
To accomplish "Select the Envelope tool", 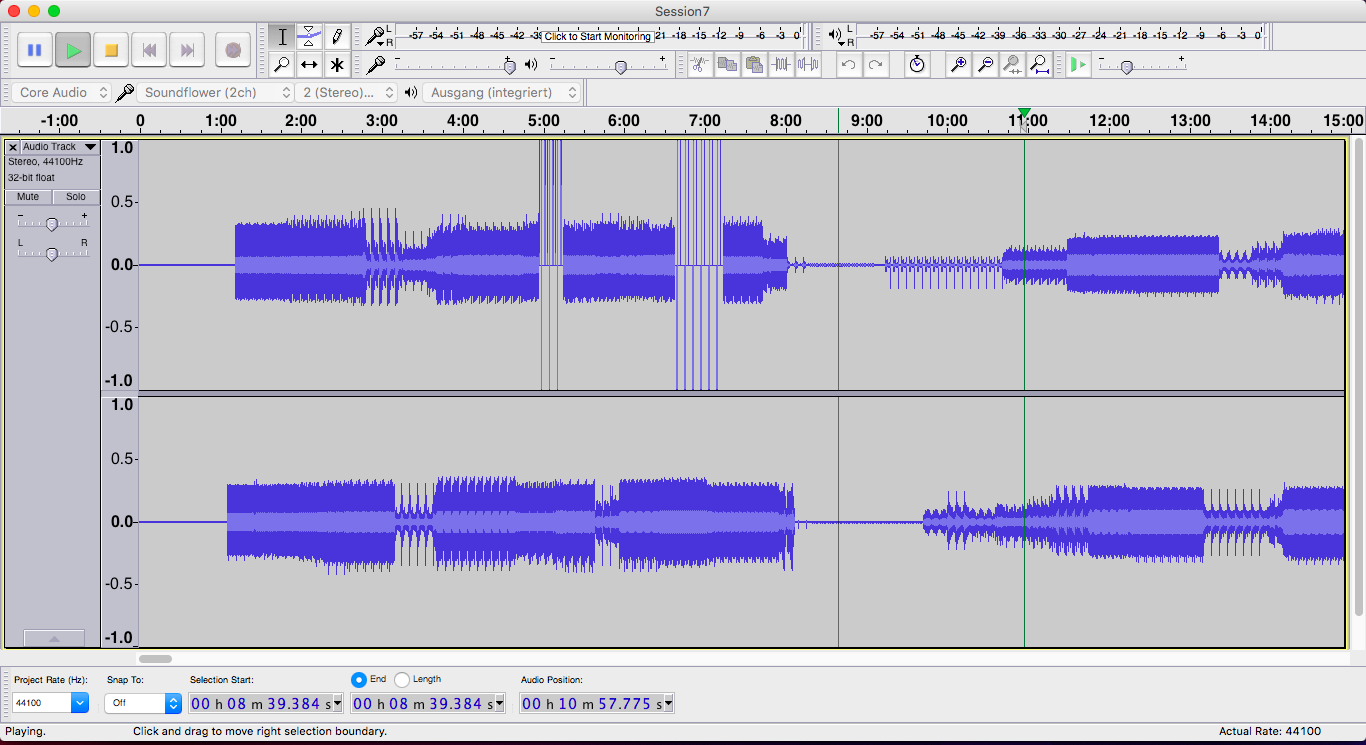I will 310,37.
